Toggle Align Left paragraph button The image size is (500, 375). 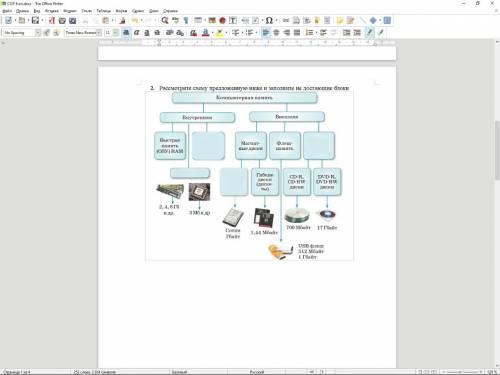[x=266, y=33]
